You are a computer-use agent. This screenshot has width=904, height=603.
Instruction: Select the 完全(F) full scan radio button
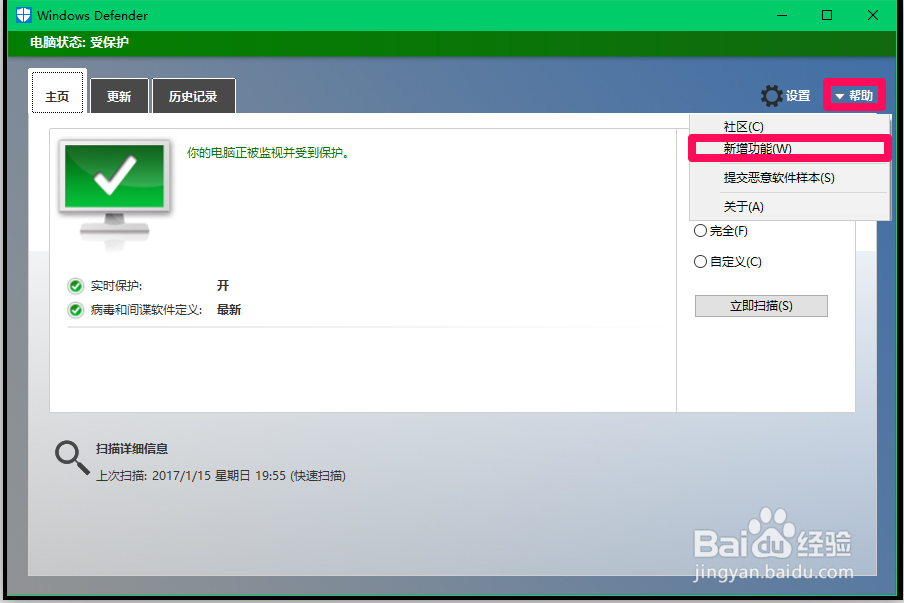pos(700,231)
